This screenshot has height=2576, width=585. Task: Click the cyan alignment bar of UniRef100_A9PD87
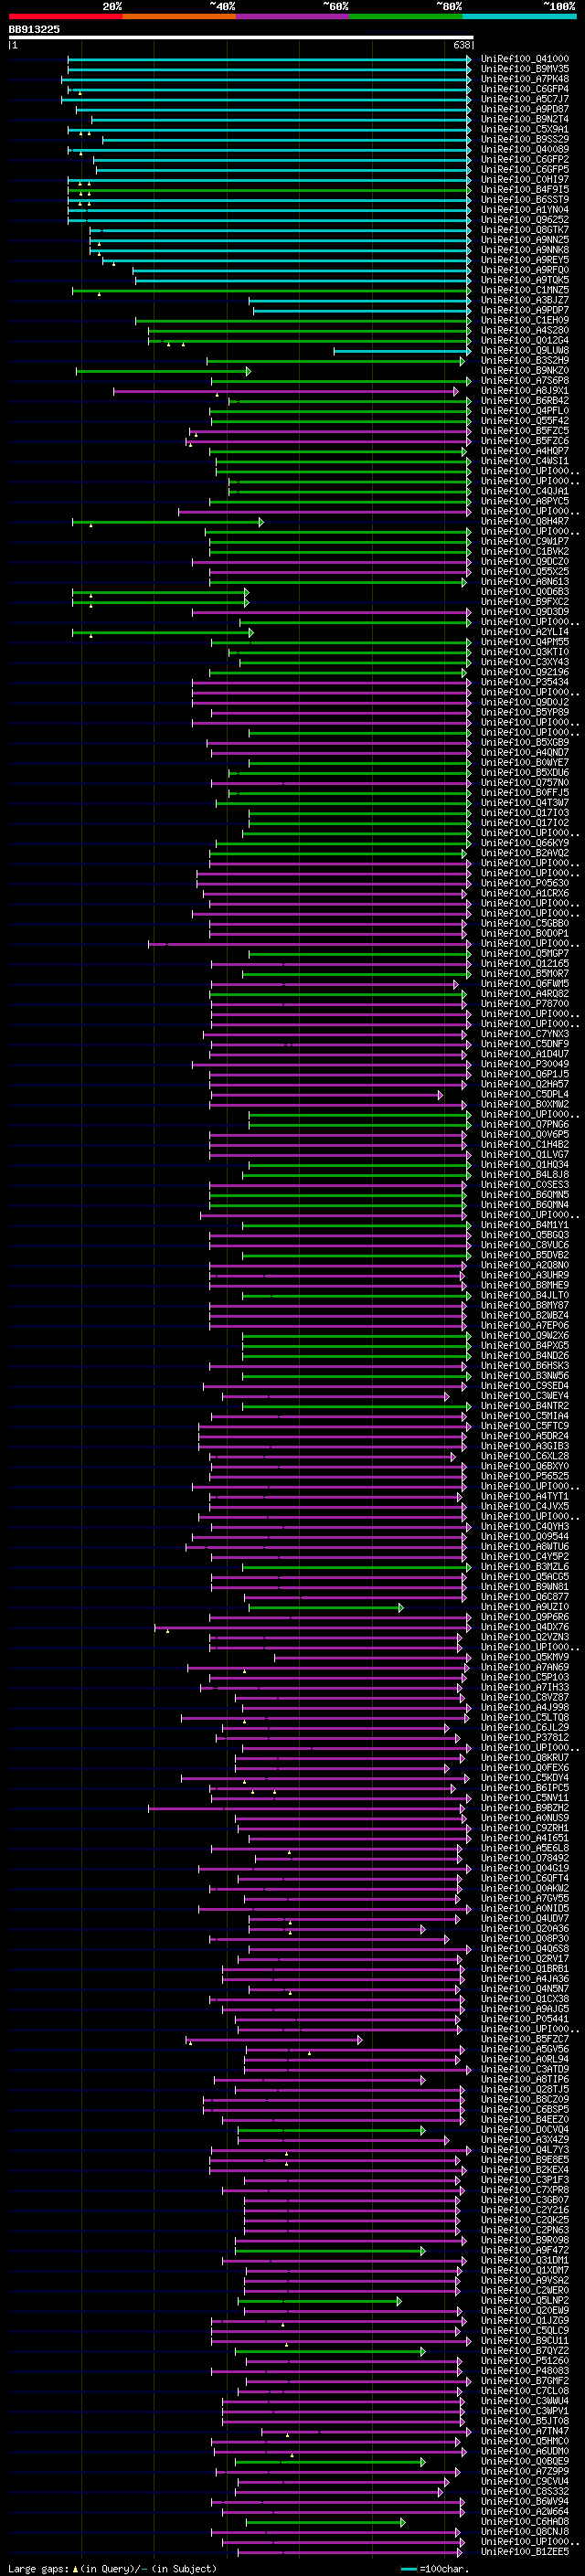(273, 110)
